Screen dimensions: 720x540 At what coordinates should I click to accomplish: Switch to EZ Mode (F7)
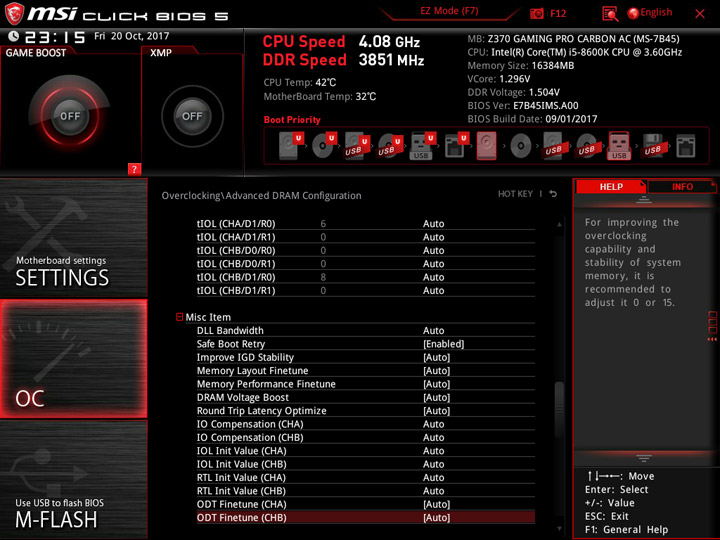tap(449, 11)
